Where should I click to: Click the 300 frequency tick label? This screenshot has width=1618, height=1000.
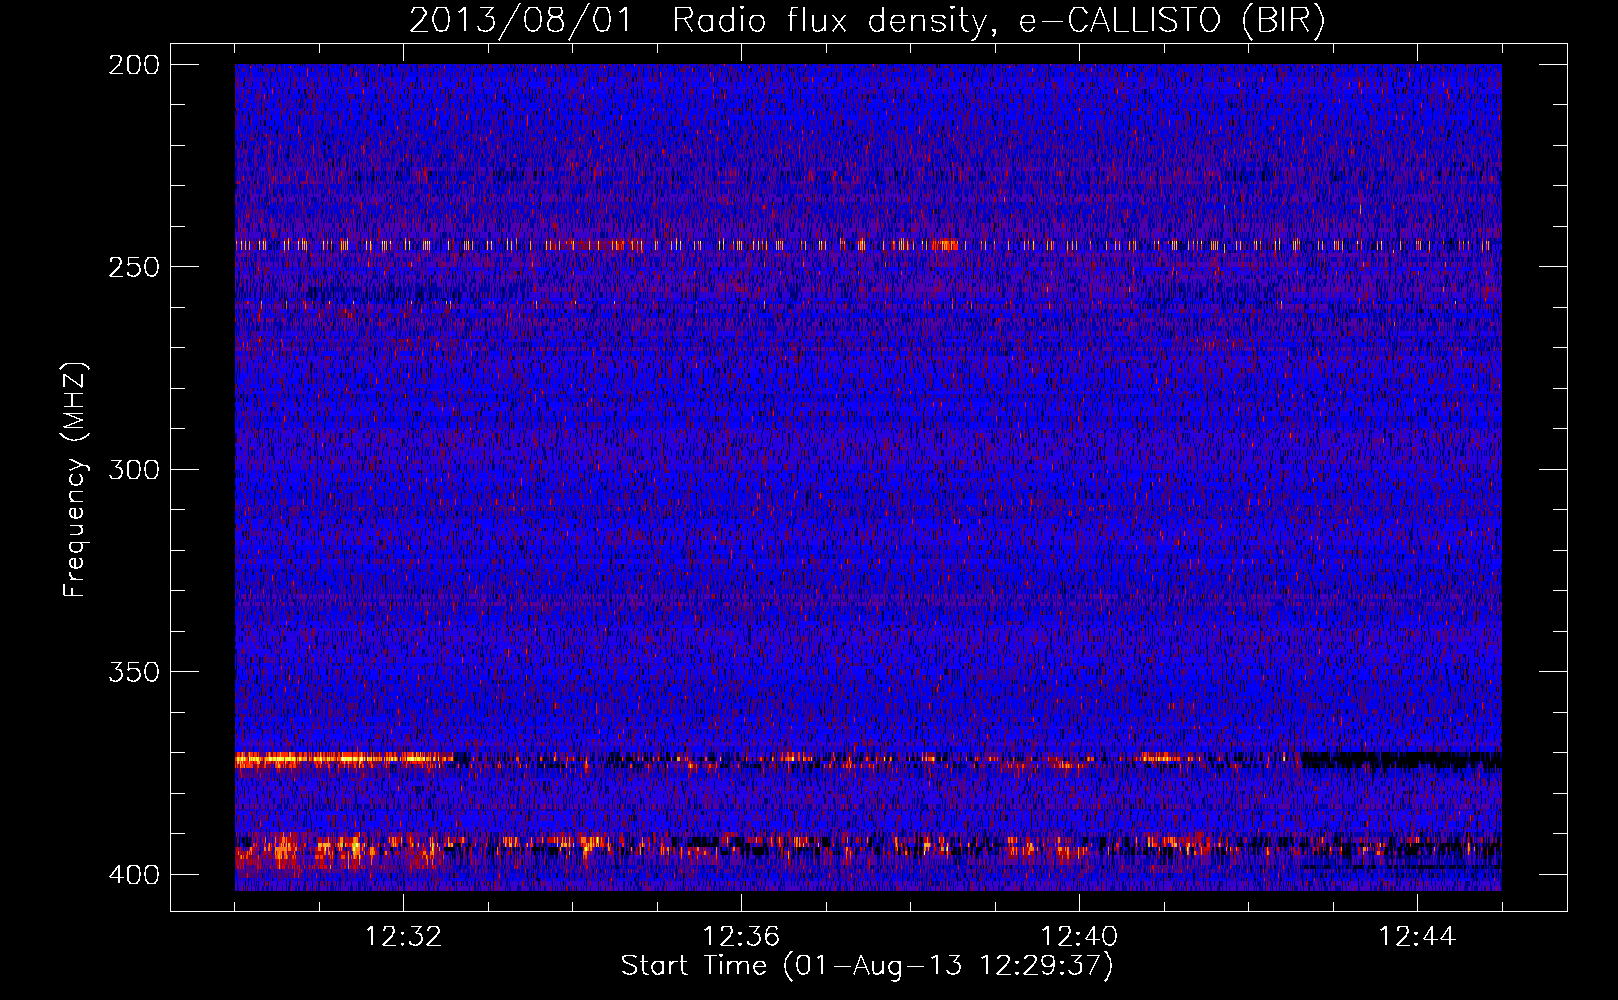[x=133, y=469]
